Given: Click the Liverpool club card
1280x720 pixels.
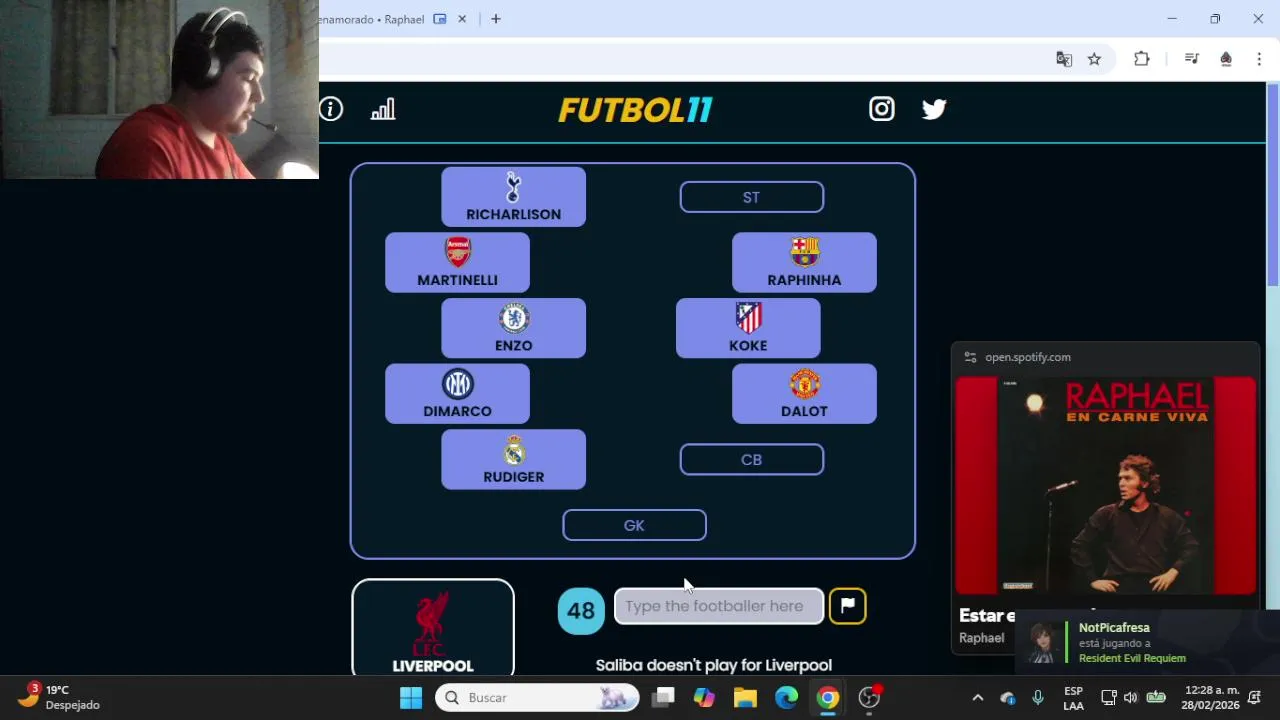Looking at the screenshot, I should (x=433, y=628).
